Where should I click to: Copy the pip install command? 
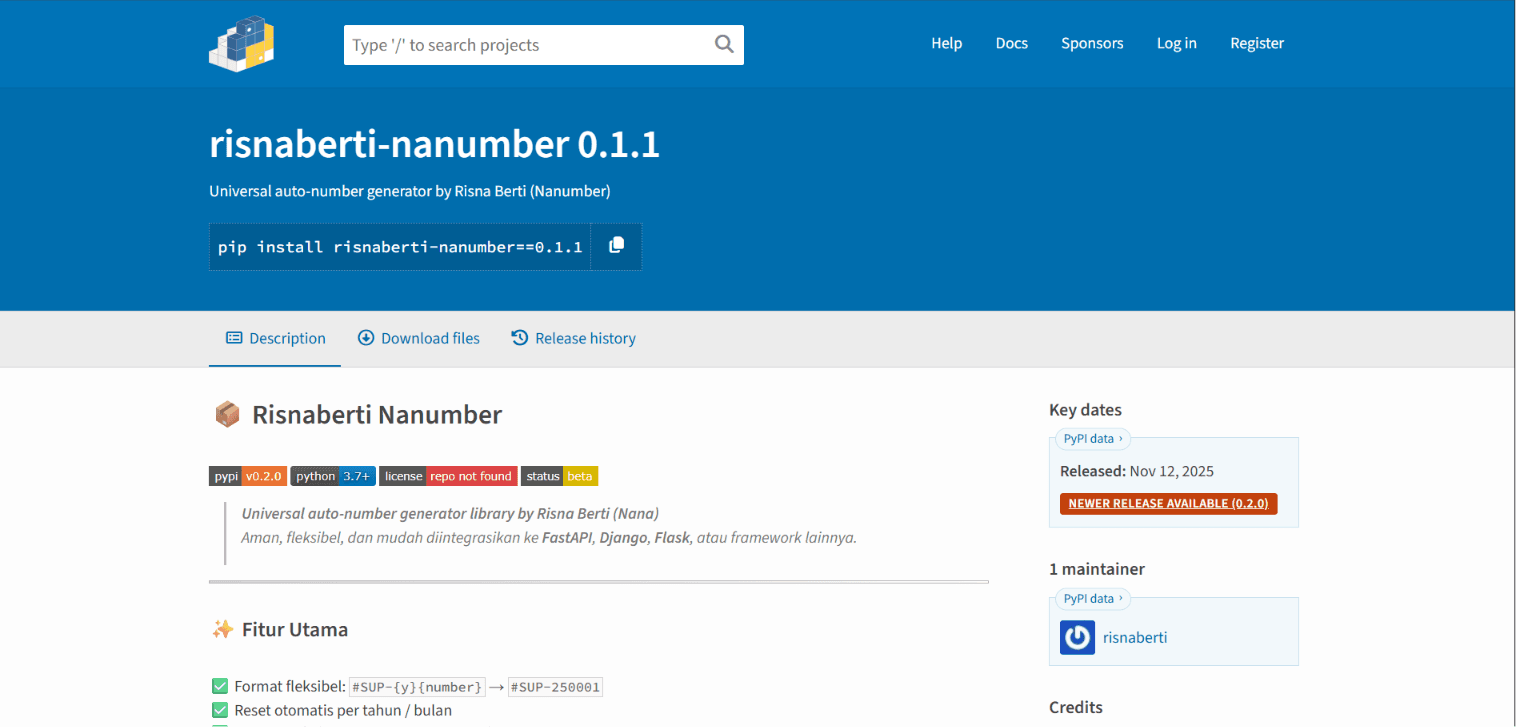pos(616,246)
